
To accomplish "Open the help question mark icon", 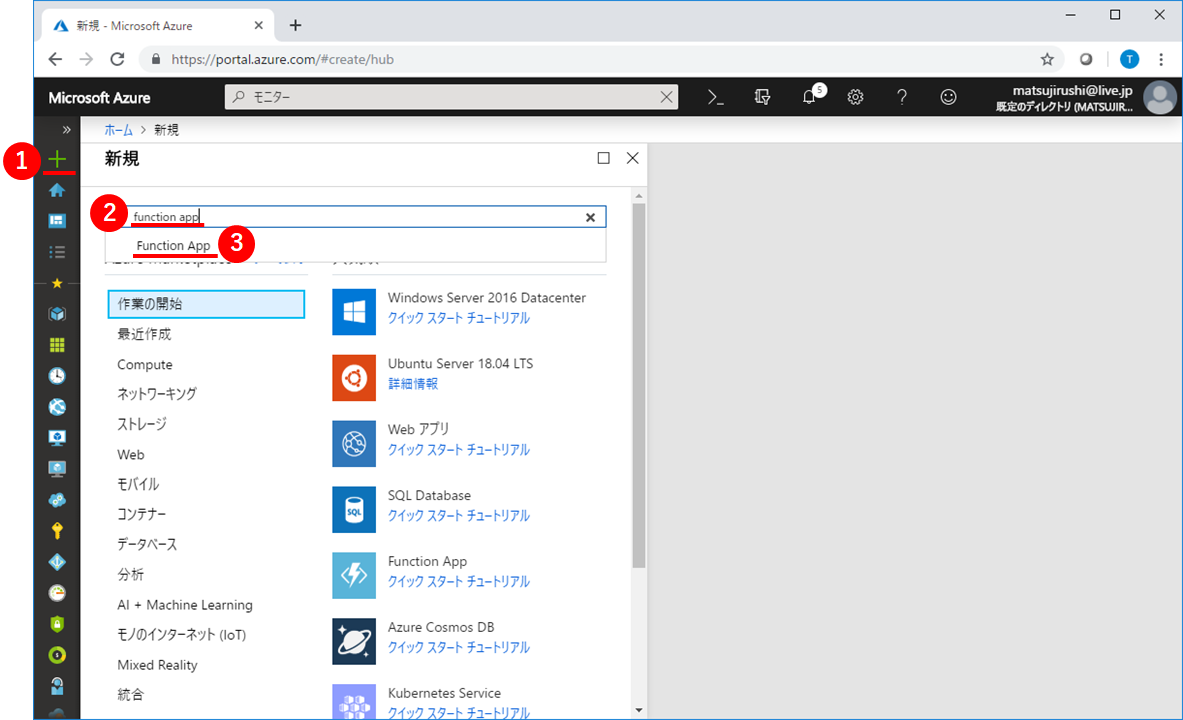I will (902, 97).
